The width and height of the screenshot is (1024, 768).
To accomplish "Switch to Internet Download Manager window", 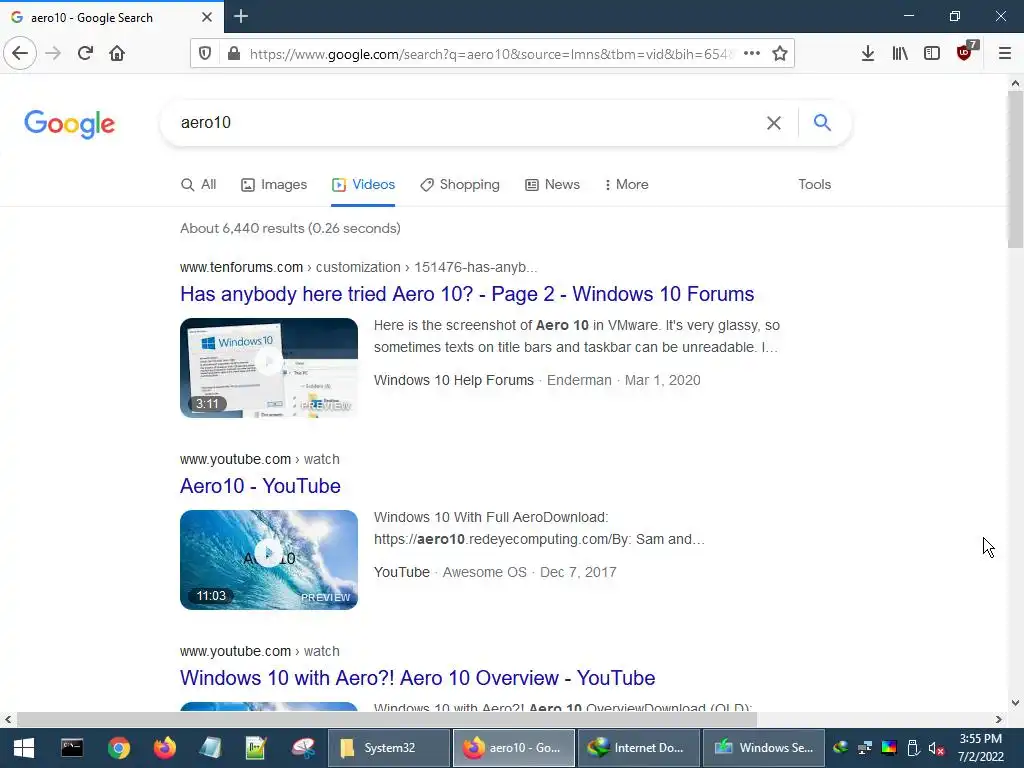I will click(639, 748).
